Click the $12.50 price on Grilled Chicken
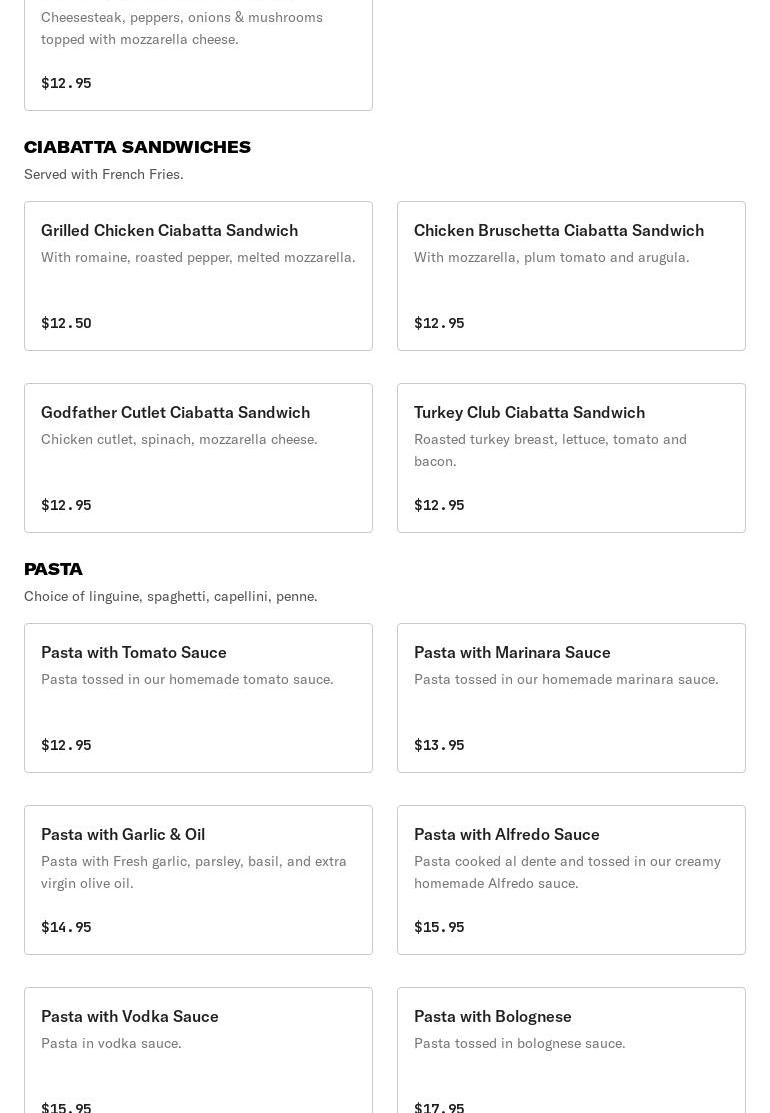 coord(66,323)
